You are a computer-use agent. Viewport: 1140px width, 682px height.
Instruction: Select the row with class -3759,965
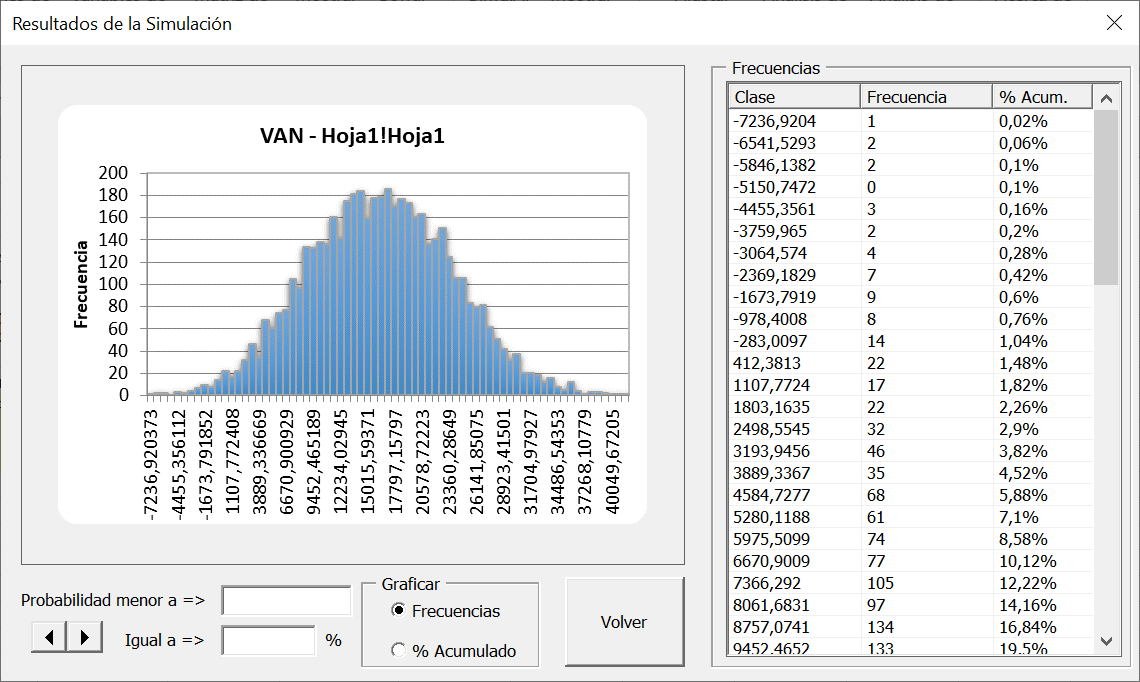[911, 231]
